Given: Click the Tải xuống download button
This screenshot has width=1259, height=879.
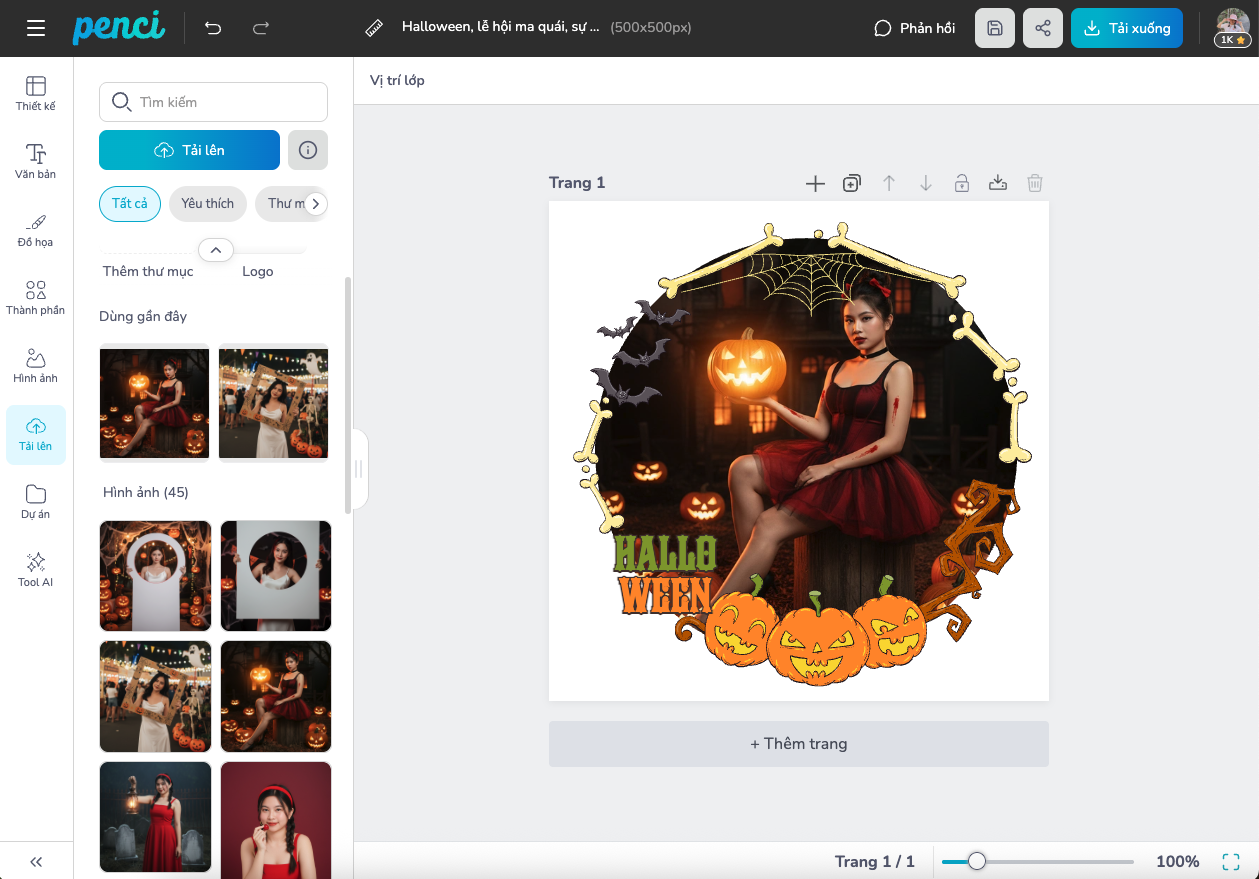Looking at the screenshot, I should pos(1126,28).
